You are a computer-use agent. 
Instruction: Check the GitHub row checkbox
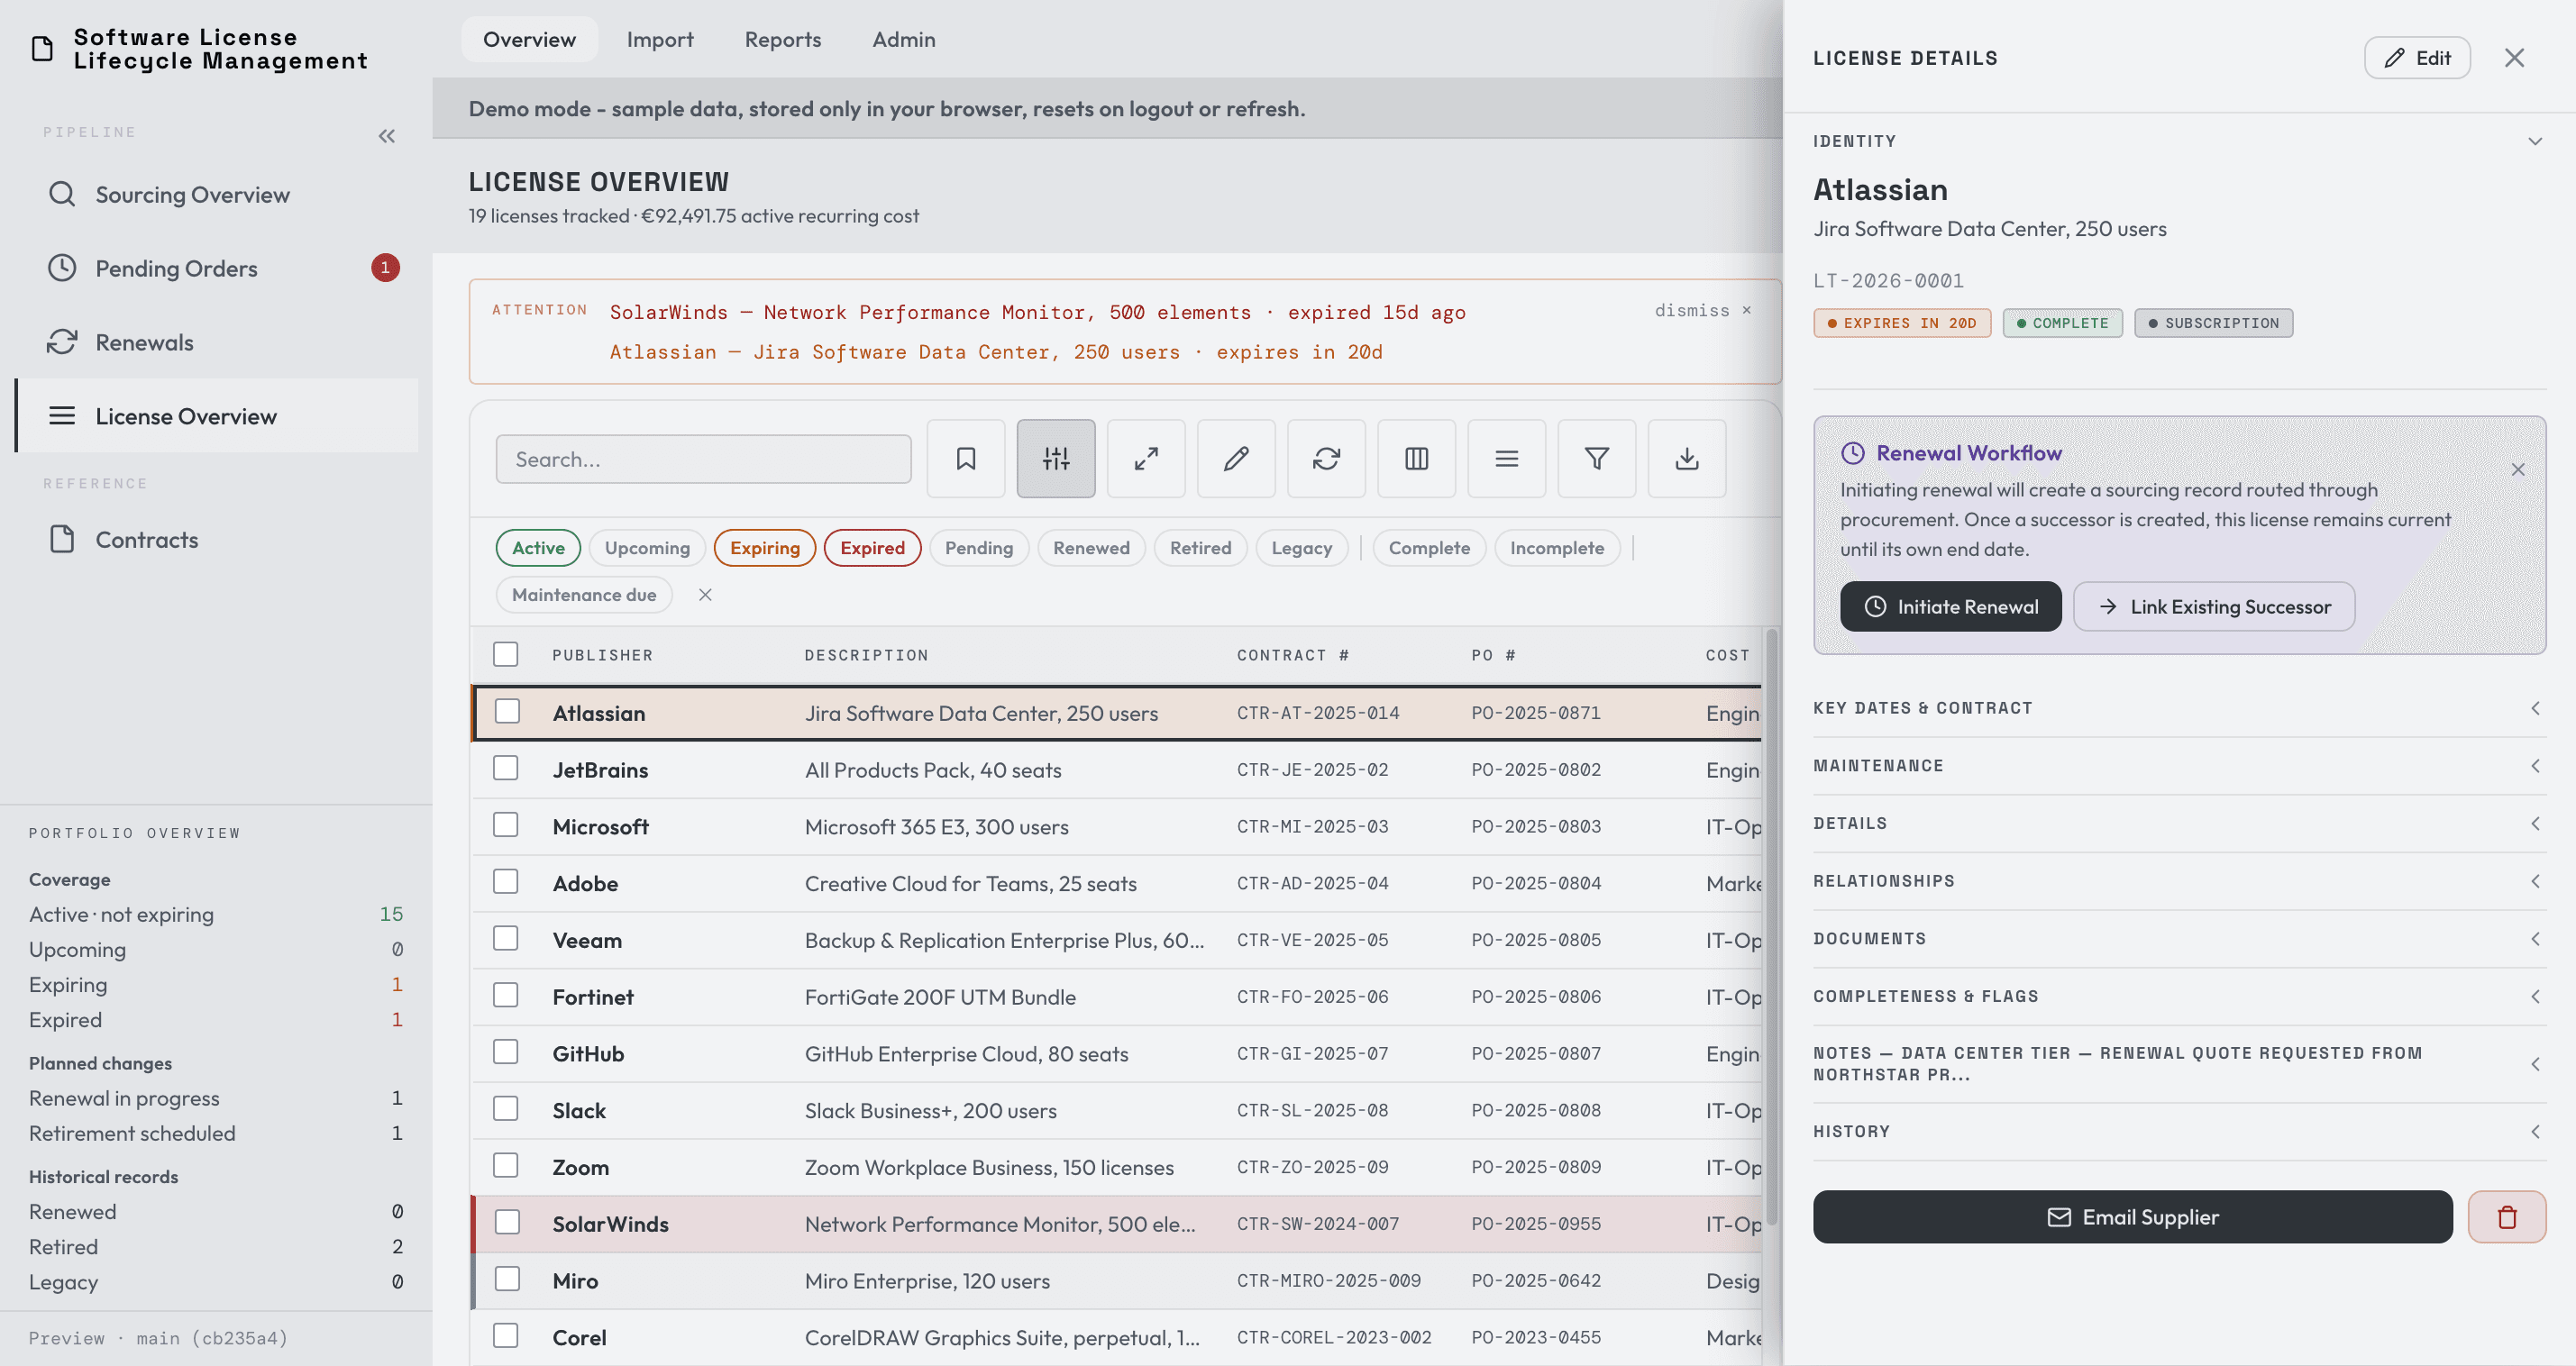(x=506, y=1053)
